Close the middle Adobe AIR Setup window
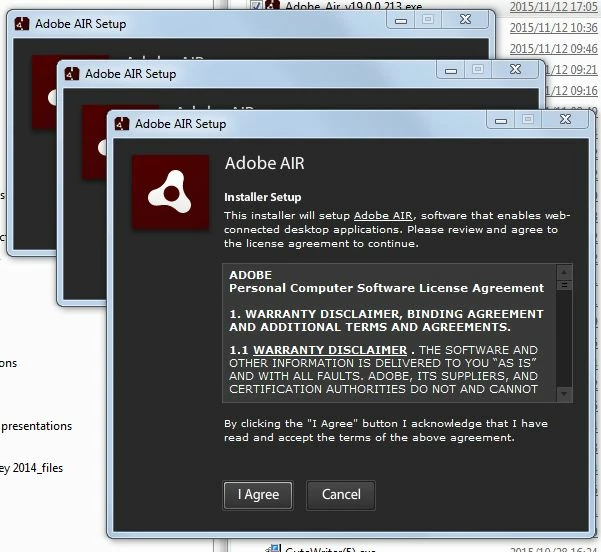 [x=516, y=69]
